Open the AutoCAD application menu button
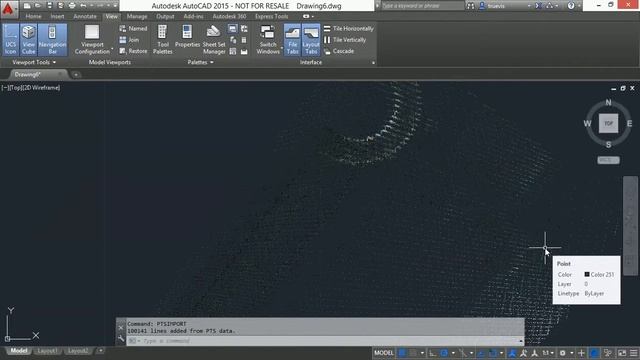The image size is (640, 360). (x=9, y=9)
